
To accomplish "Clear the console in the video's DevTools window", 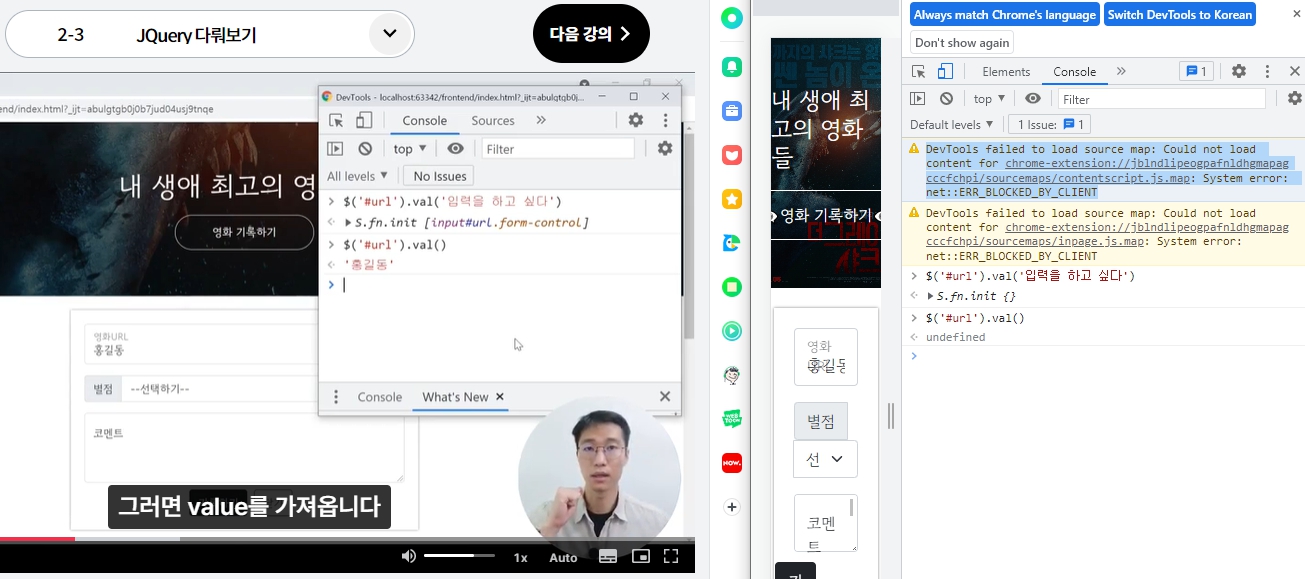I will coord(365,148).
